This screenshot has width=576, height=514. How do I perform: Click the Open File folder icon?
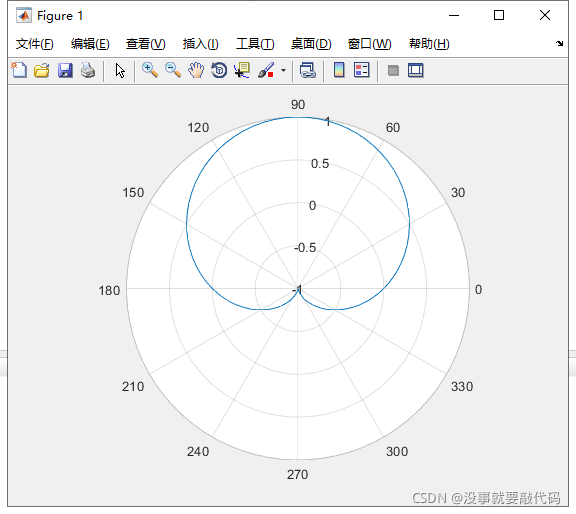[42, 70]
